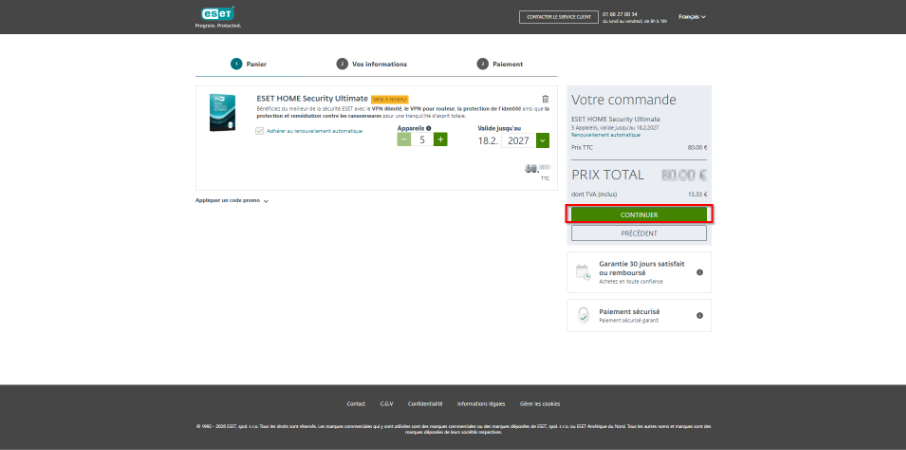This screenshot has height=450, width=906.
Task: Open info icon on 30-day guarantee card
Action: coord(700,272)
